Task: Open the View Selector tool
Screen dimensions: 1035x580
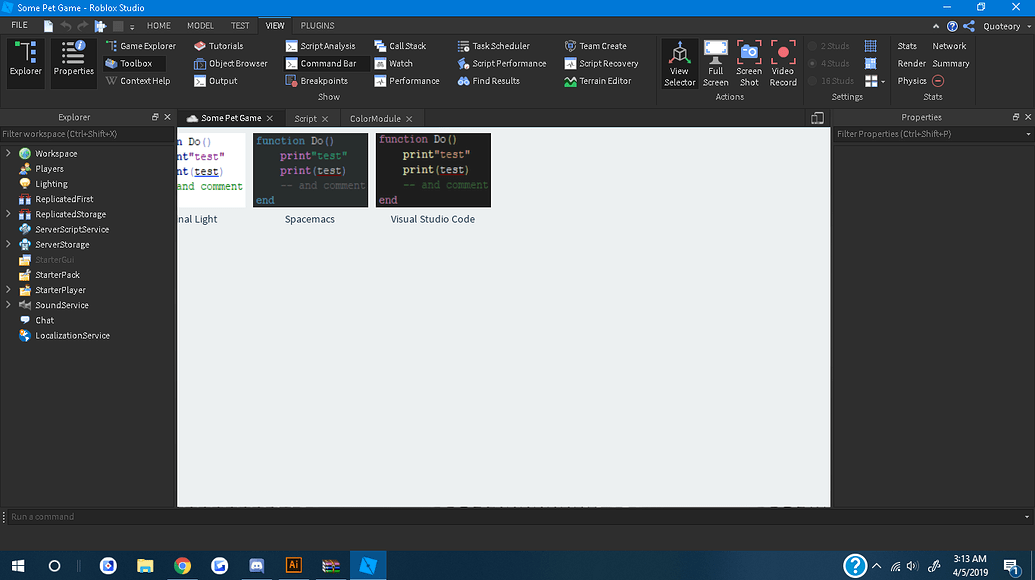Action: click(x=680, y=63)
